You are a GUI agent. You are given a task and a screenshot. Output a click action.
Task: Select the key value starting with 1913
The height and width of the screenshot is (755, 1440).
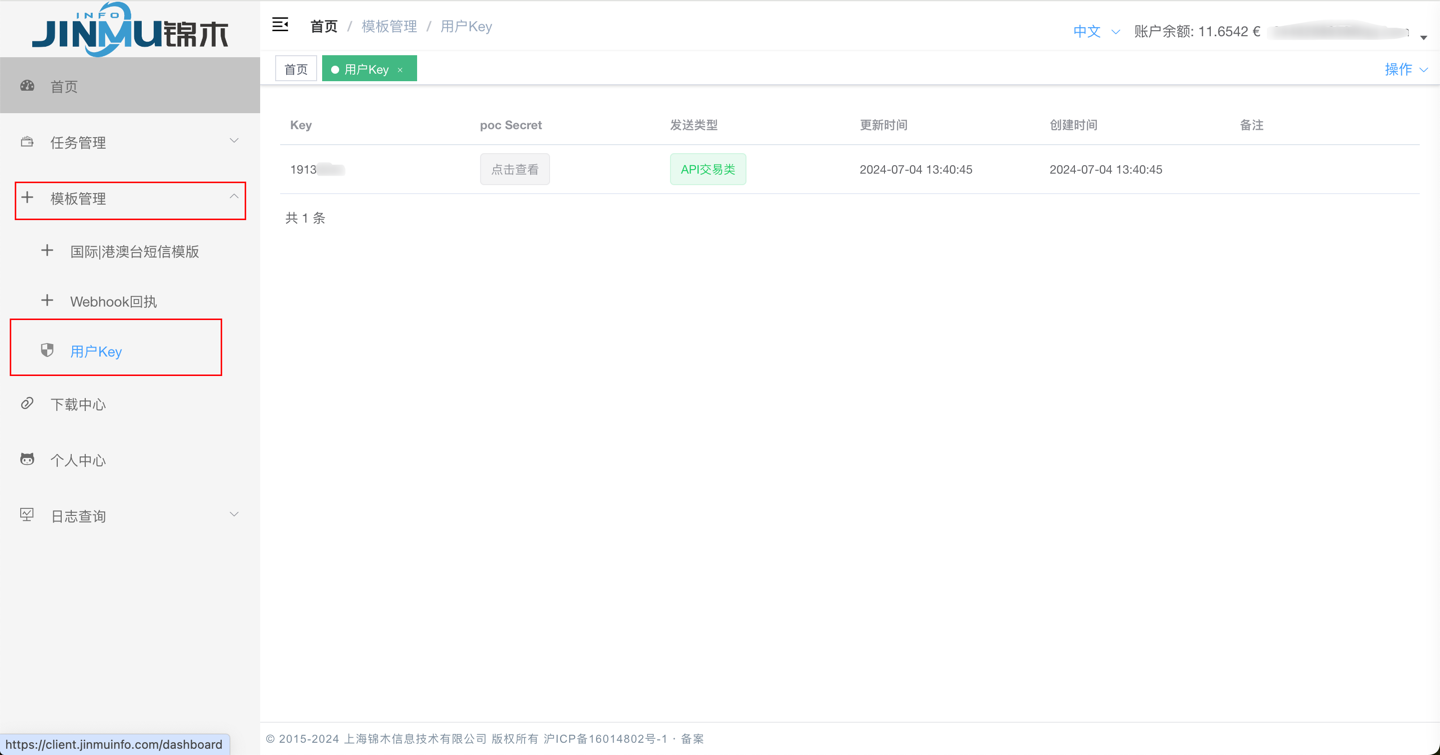(x=317, y=170)
